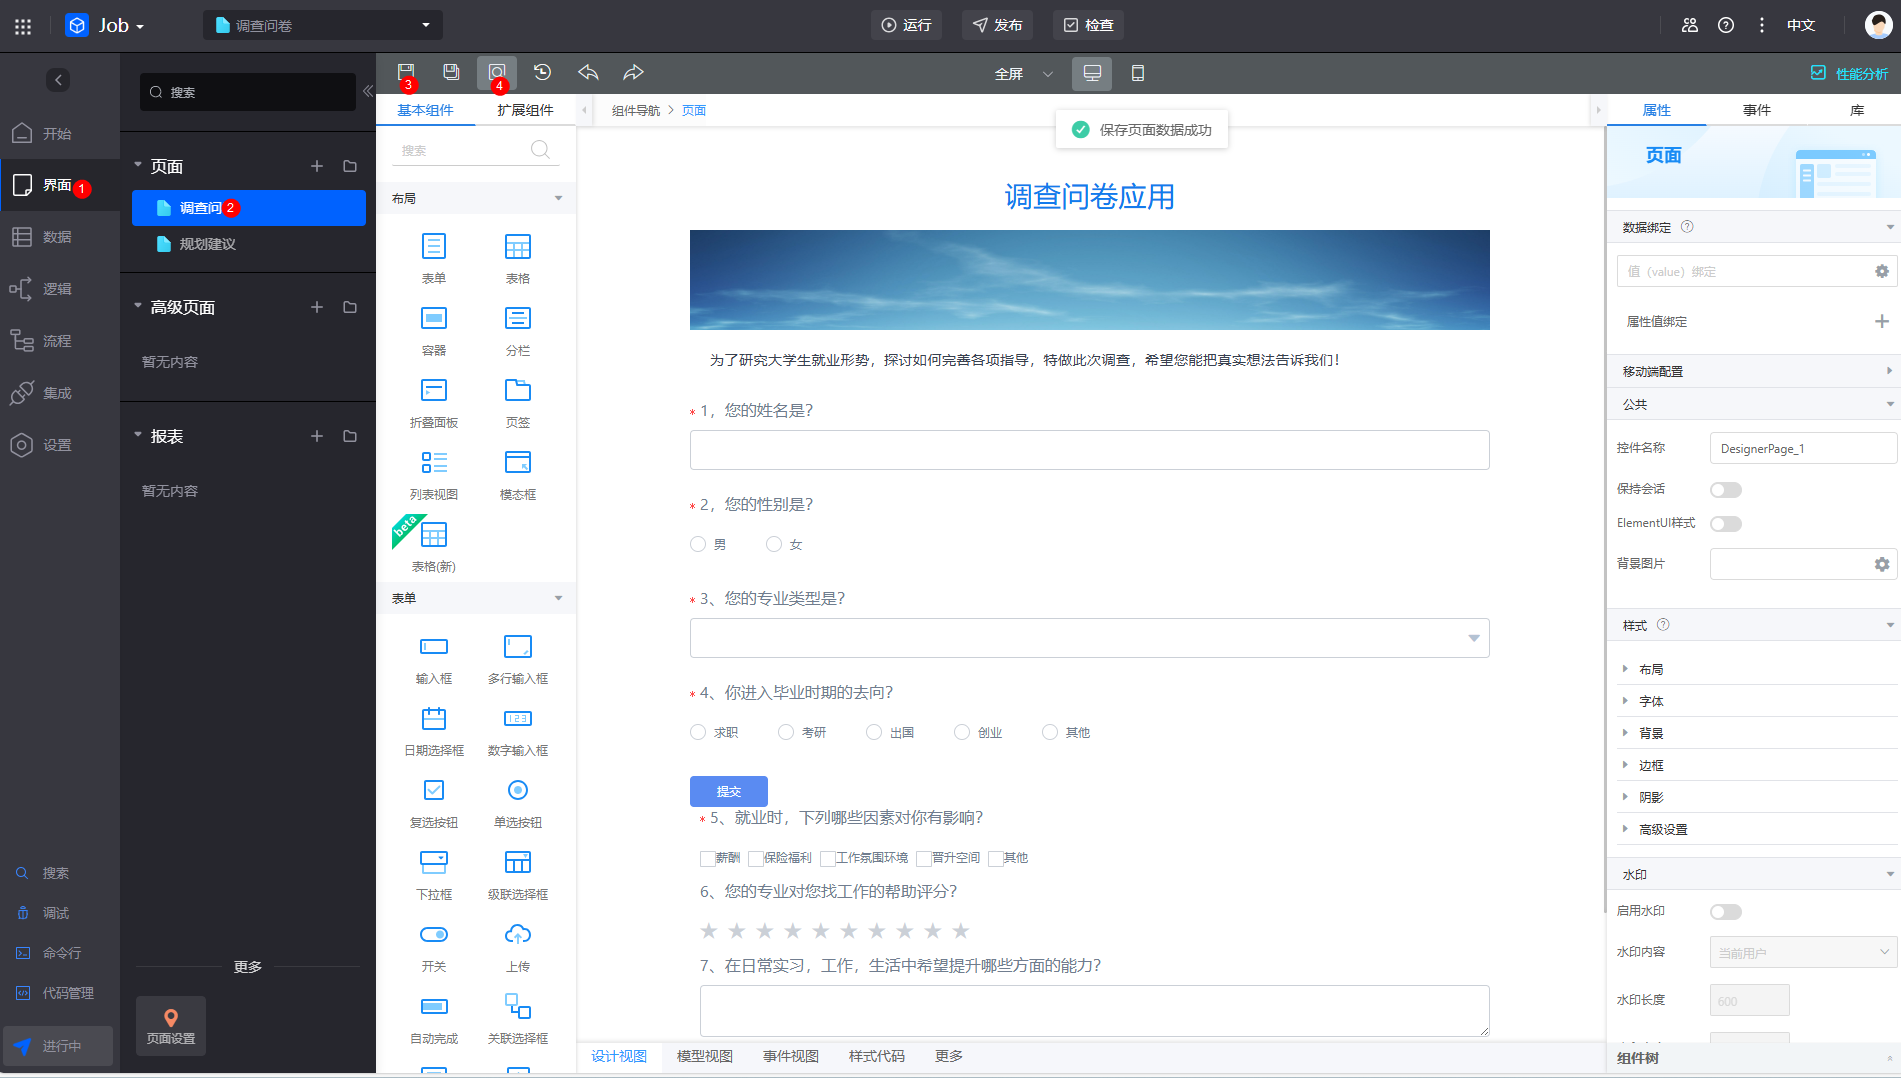Toggle the ElementUI样式 switch
The image size is (1901, 1078).
[x=1726, y=524]
